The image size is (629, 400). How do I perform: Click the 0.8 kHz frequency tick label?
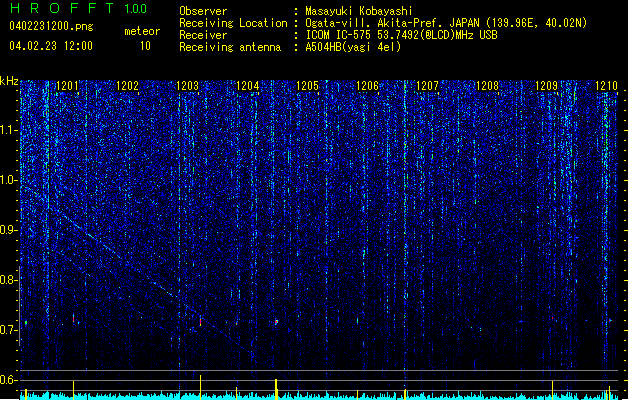(x=8, y=280)
